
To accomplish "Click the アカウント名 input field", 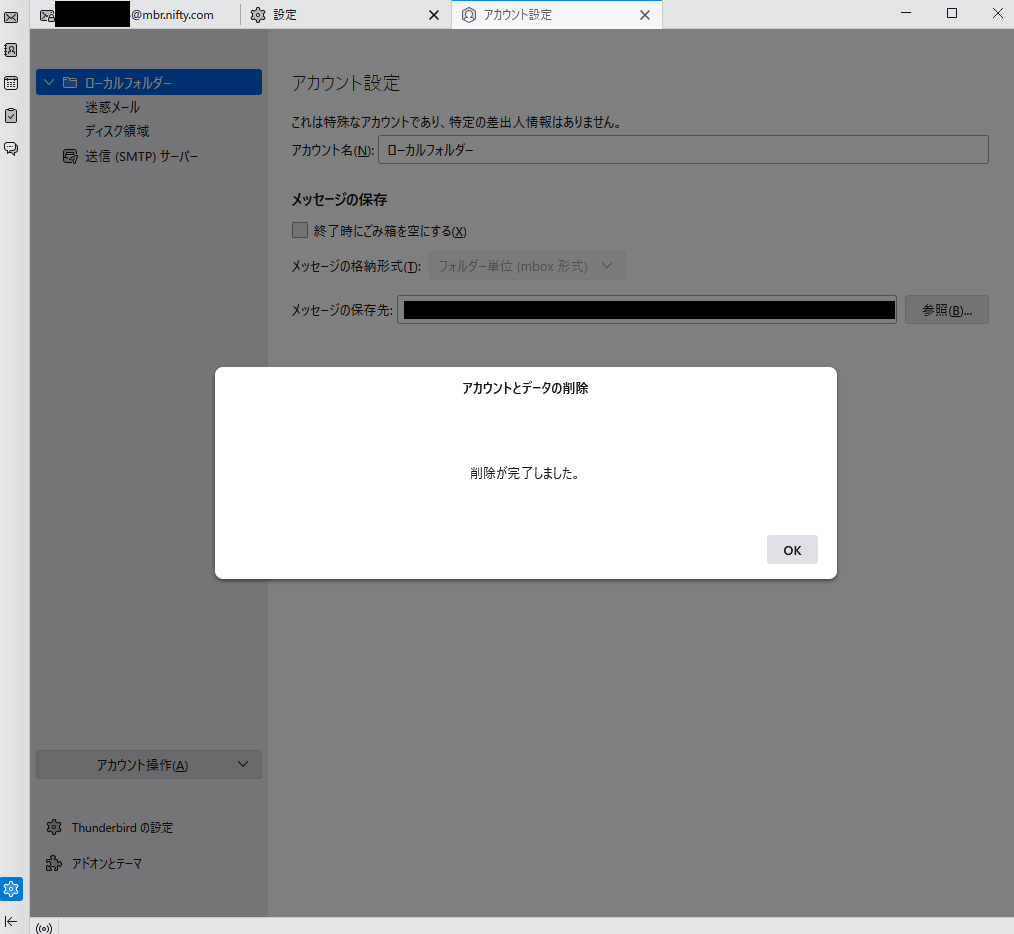I will [x=683, y=150].
